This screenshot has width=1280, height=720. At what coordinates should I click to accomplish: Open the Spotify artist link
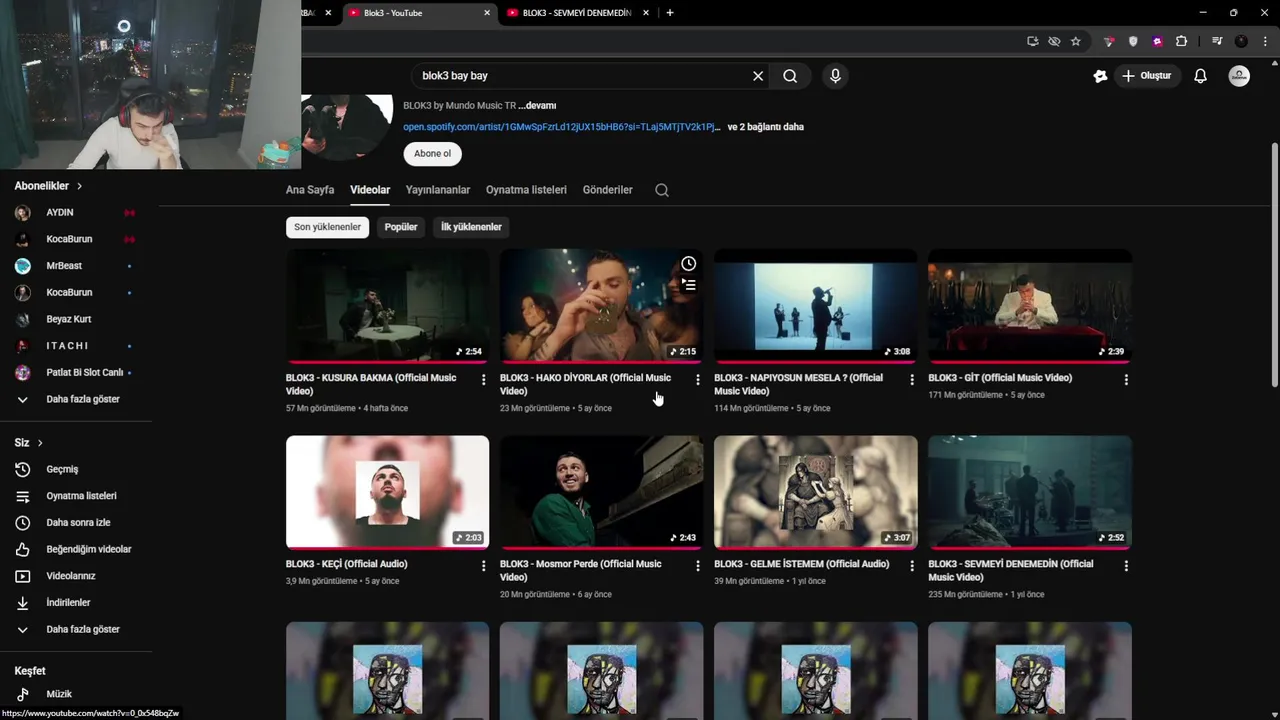[x=562, y=127]
